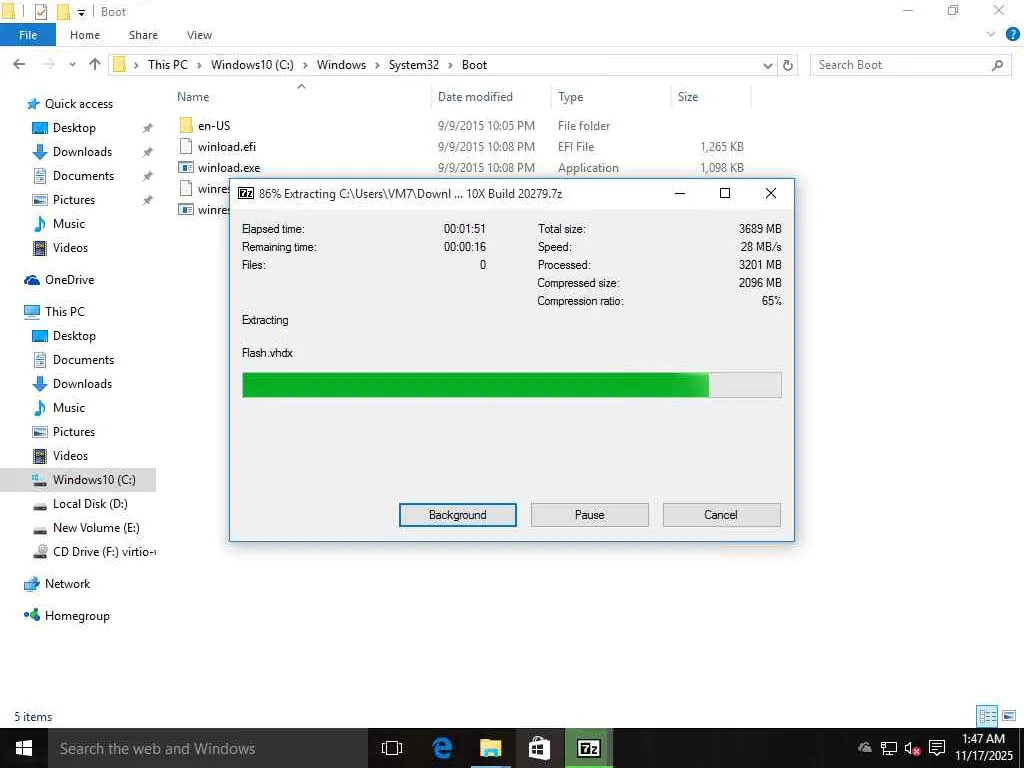This screenshot has width=1024, height=768.
Task: Click the search magnifier icon
Action: click(x=997, y=65)
